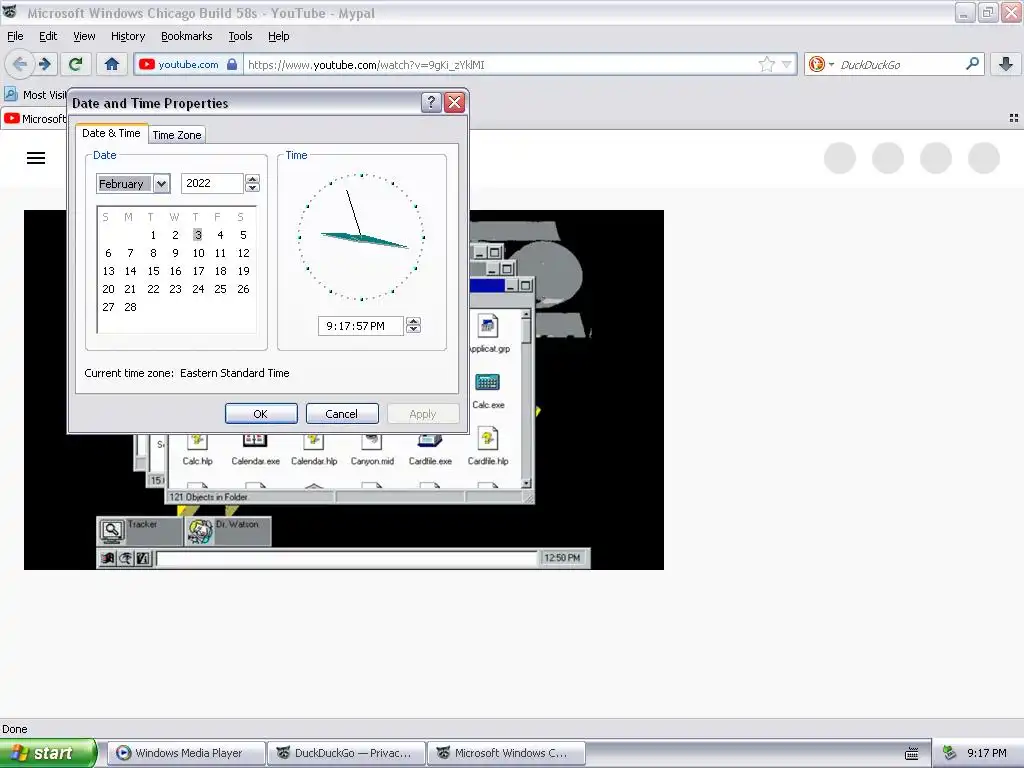Go back with the browser back arrow

pos(19,64)
